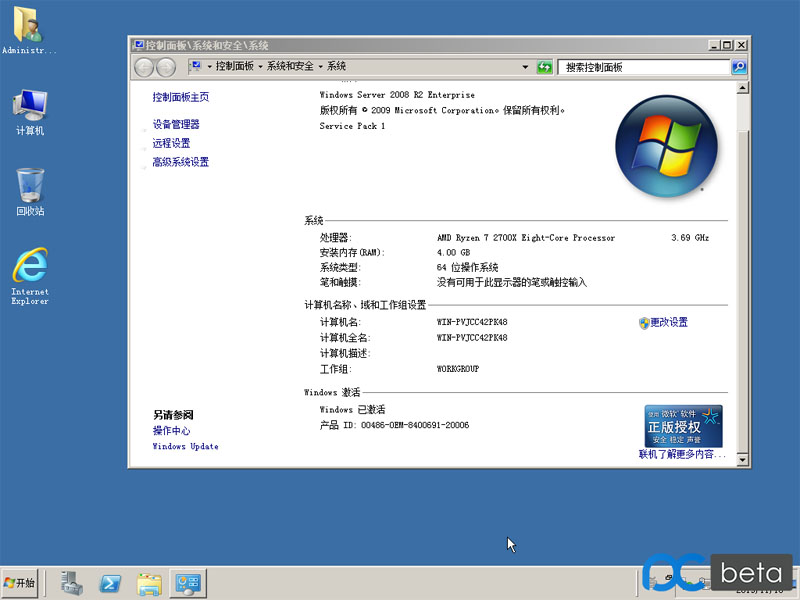This screenshot has height=600, width=800.
Task: Click the text "Windows Server 2008 R2 Enterprise"
Action: pyautogui.click(x=397, y=95)
